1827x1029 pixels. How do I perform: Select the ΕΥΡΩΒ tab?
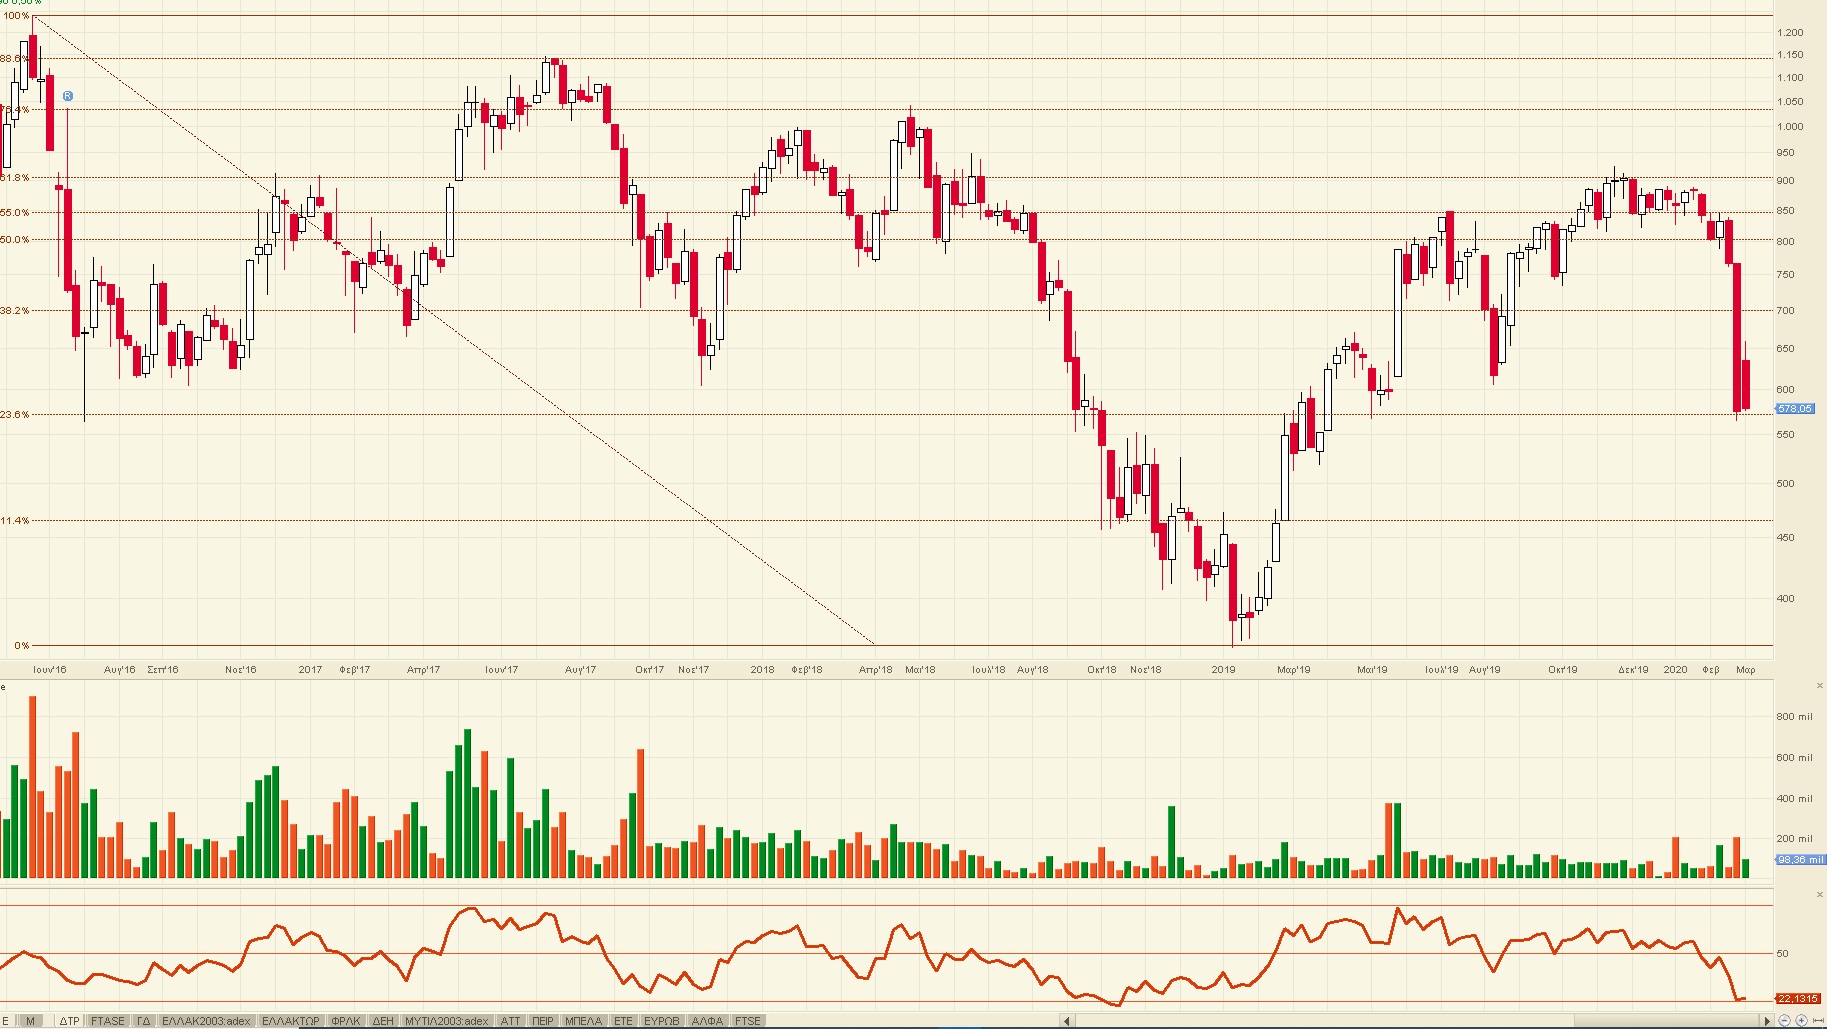point(661,1021)
